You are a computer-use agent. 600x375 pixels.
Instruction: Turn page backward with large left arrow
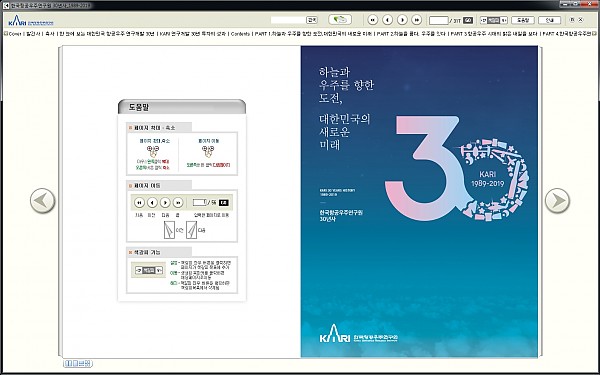click(42, 201)
